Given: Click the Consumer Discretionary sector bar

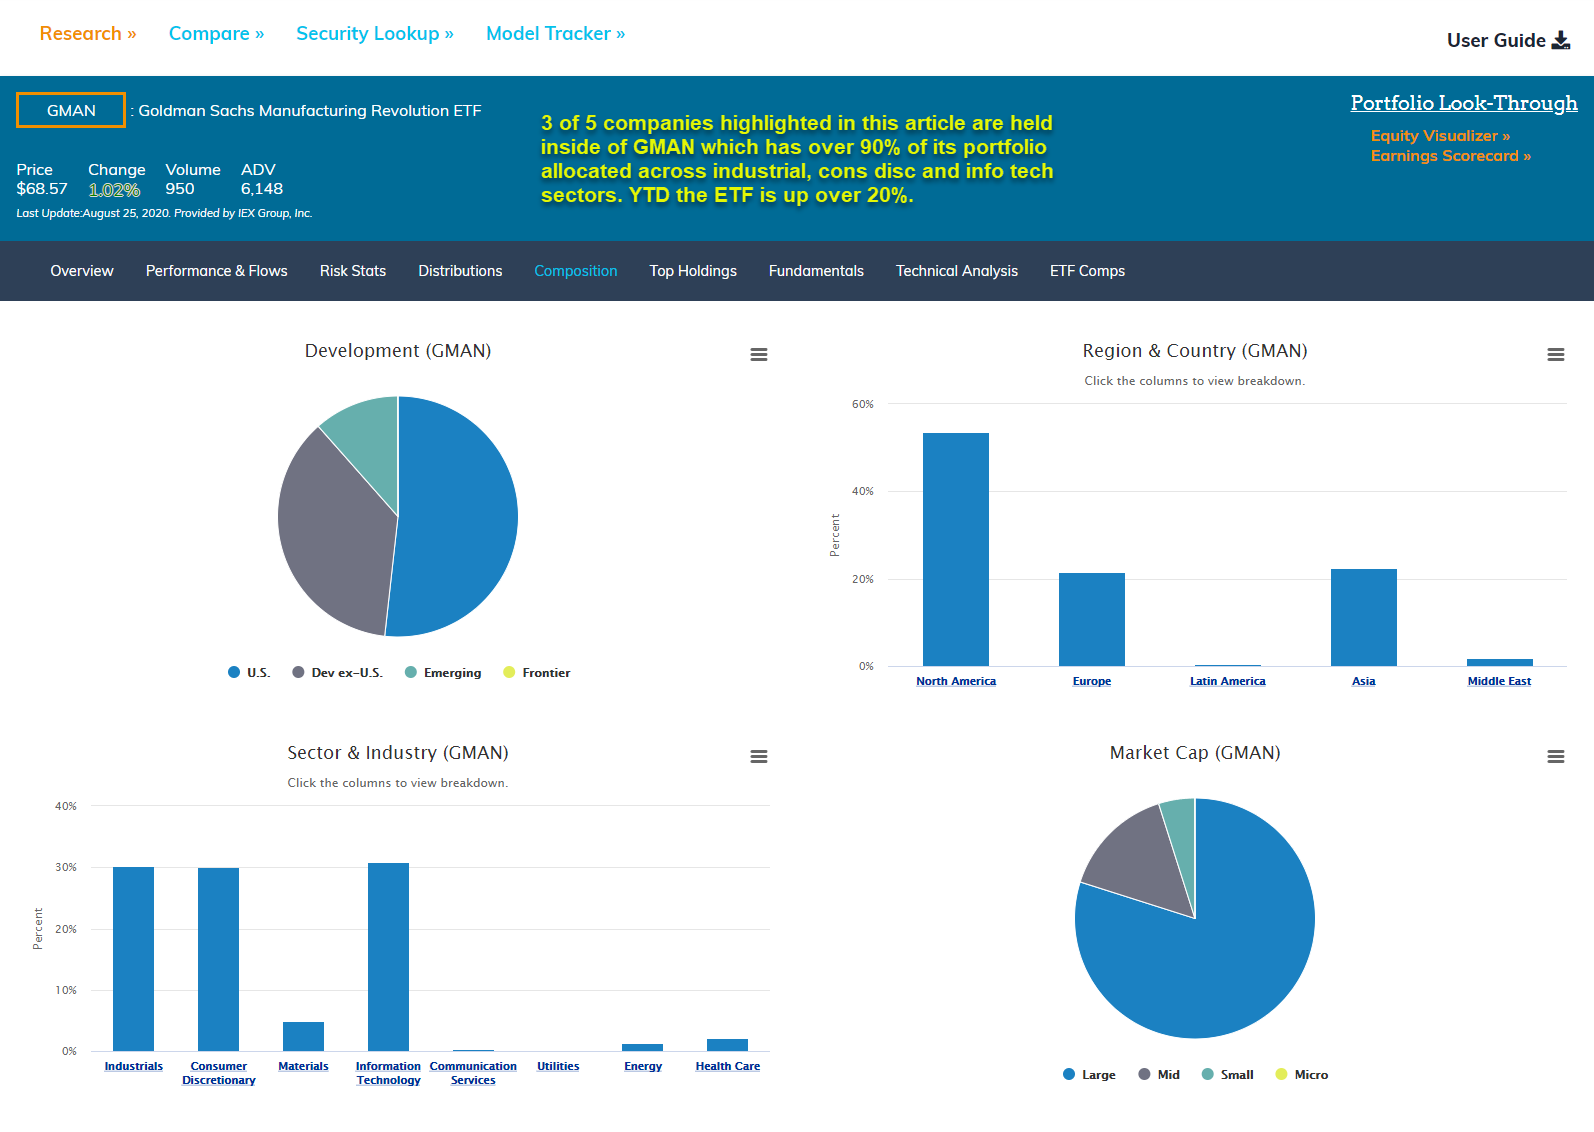Looking at the screenshot, I should [219, 959].
